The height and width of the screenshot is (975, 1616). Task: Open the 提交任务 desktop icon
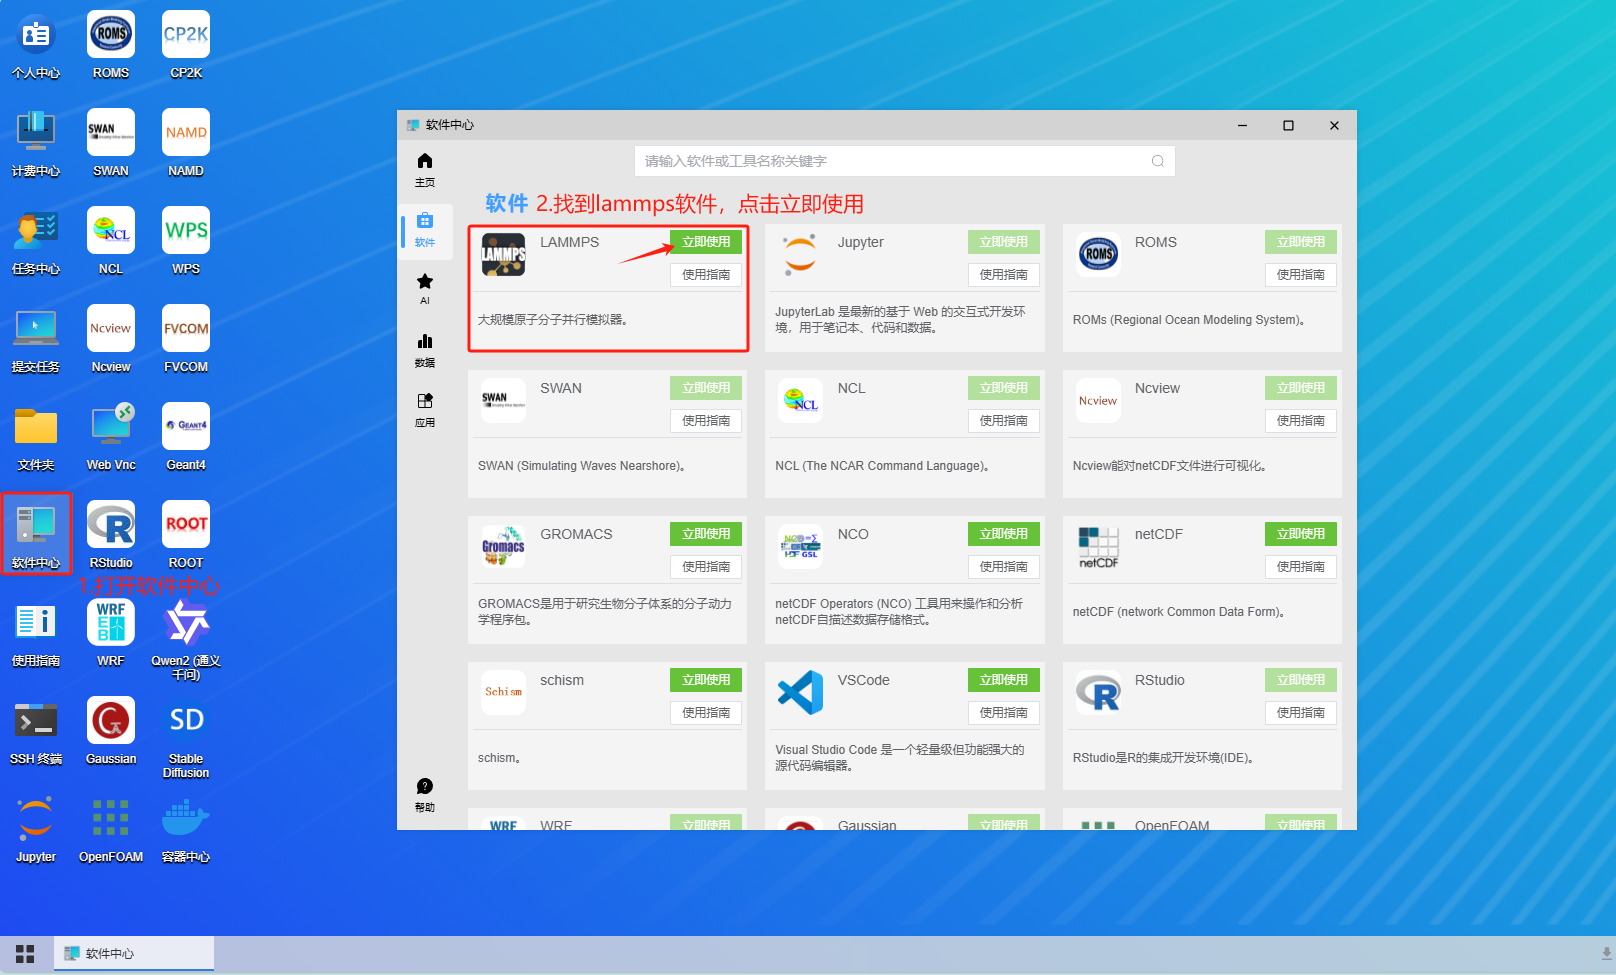(x=36, y=340)
